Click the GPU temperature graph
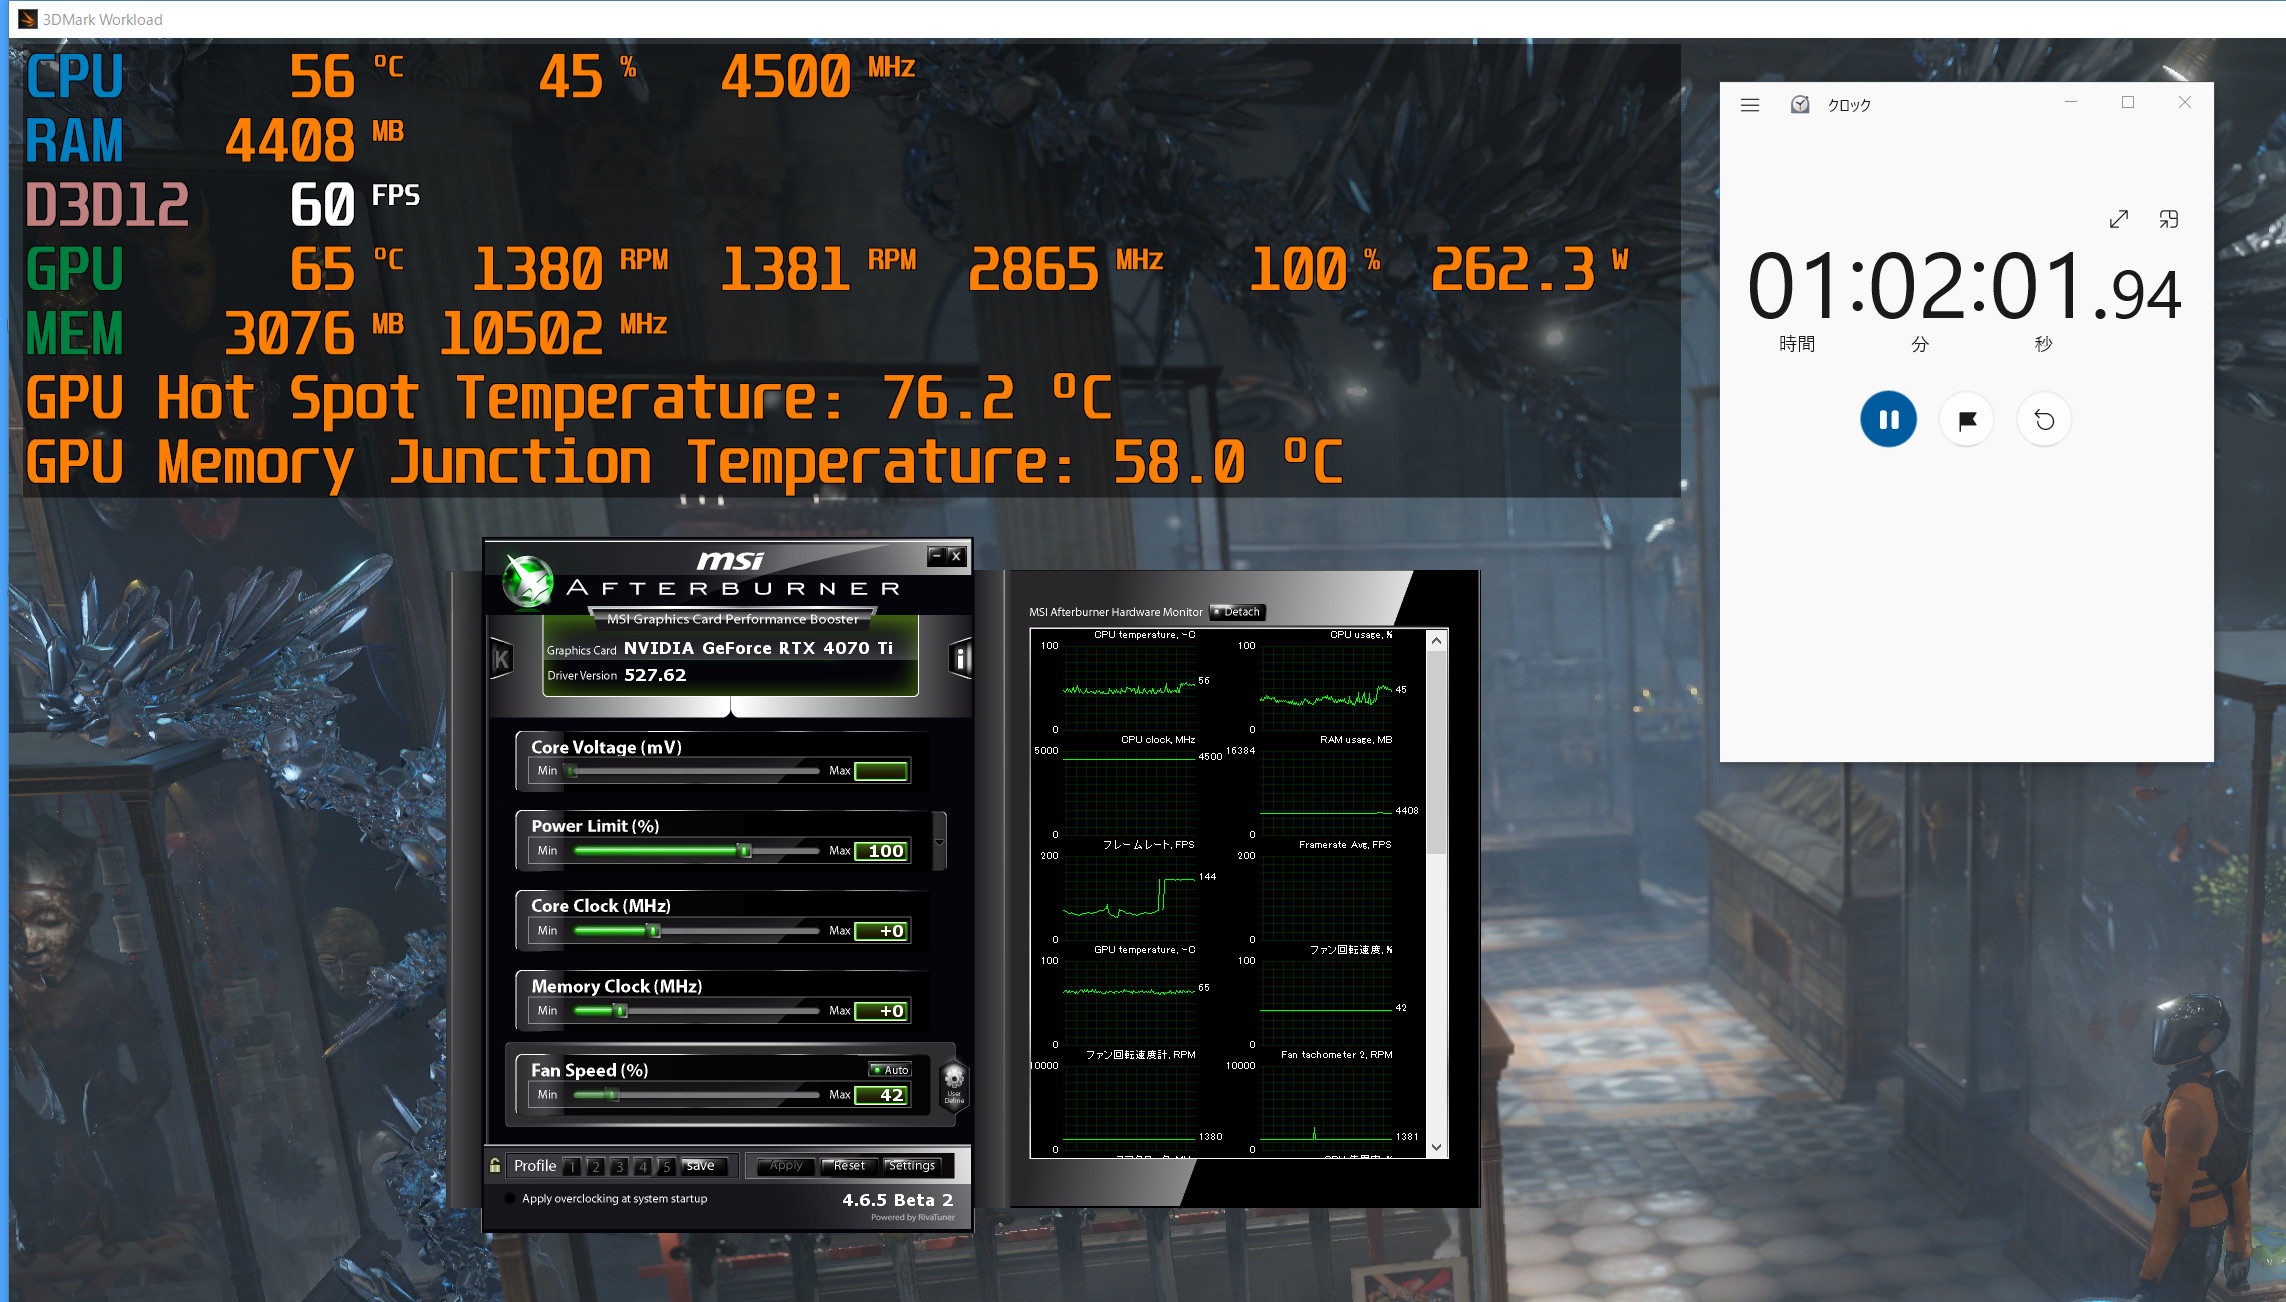Screen dimensions: 2286x1302 coord(1129,1002)
